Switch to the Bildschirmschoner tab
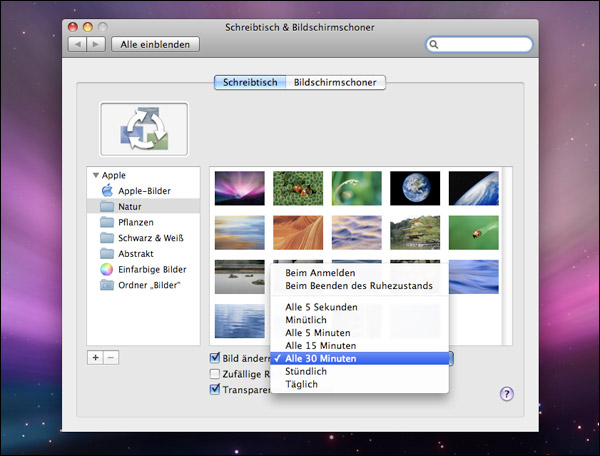 click(337, 83)
